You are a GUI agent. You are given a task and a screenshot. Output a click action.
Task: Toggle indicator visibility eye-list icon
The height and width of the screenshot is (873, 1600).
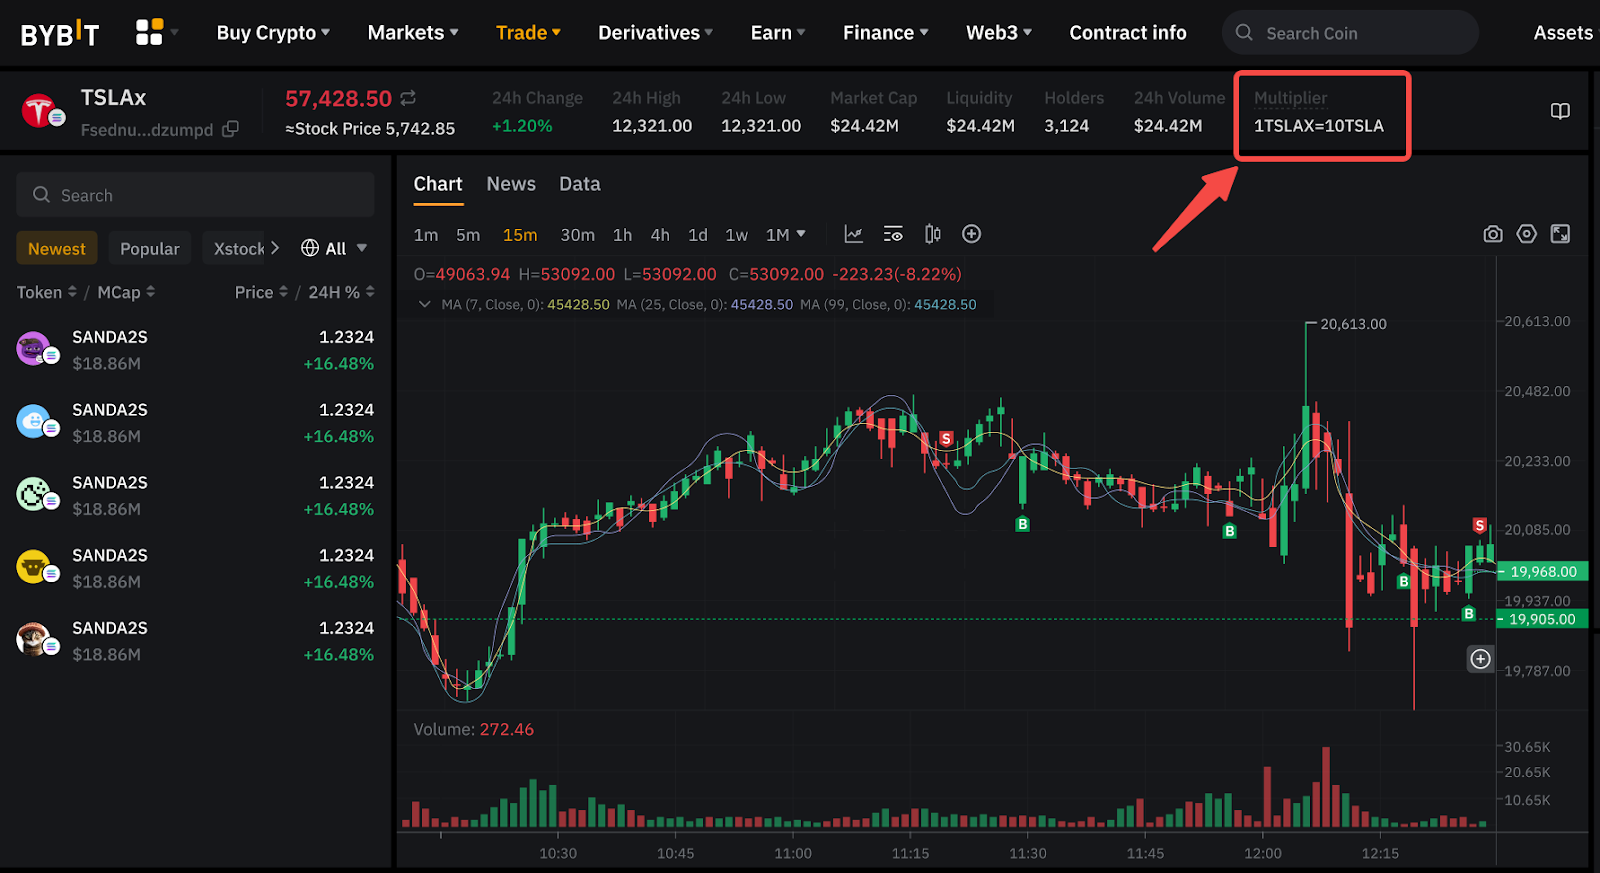coord(893,234)
